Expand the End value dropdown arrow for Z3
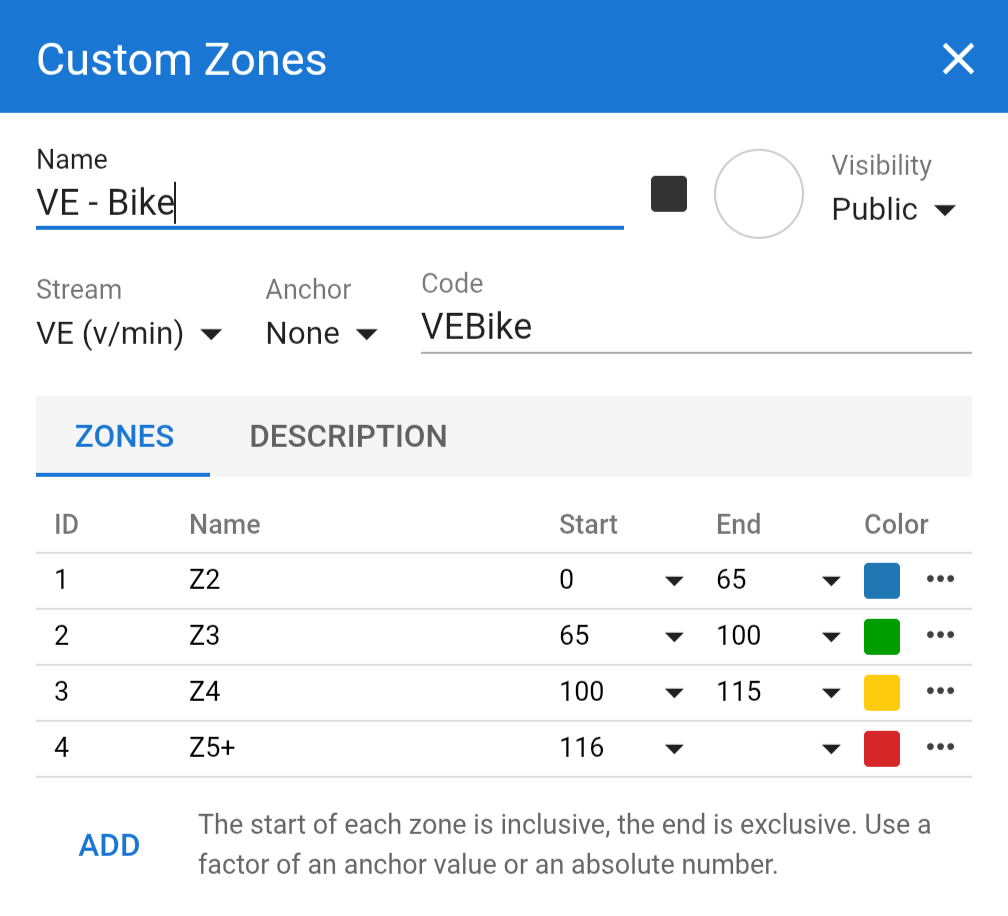The height and width of the screenshot is (916, 1008). click(x=830, y=637)
